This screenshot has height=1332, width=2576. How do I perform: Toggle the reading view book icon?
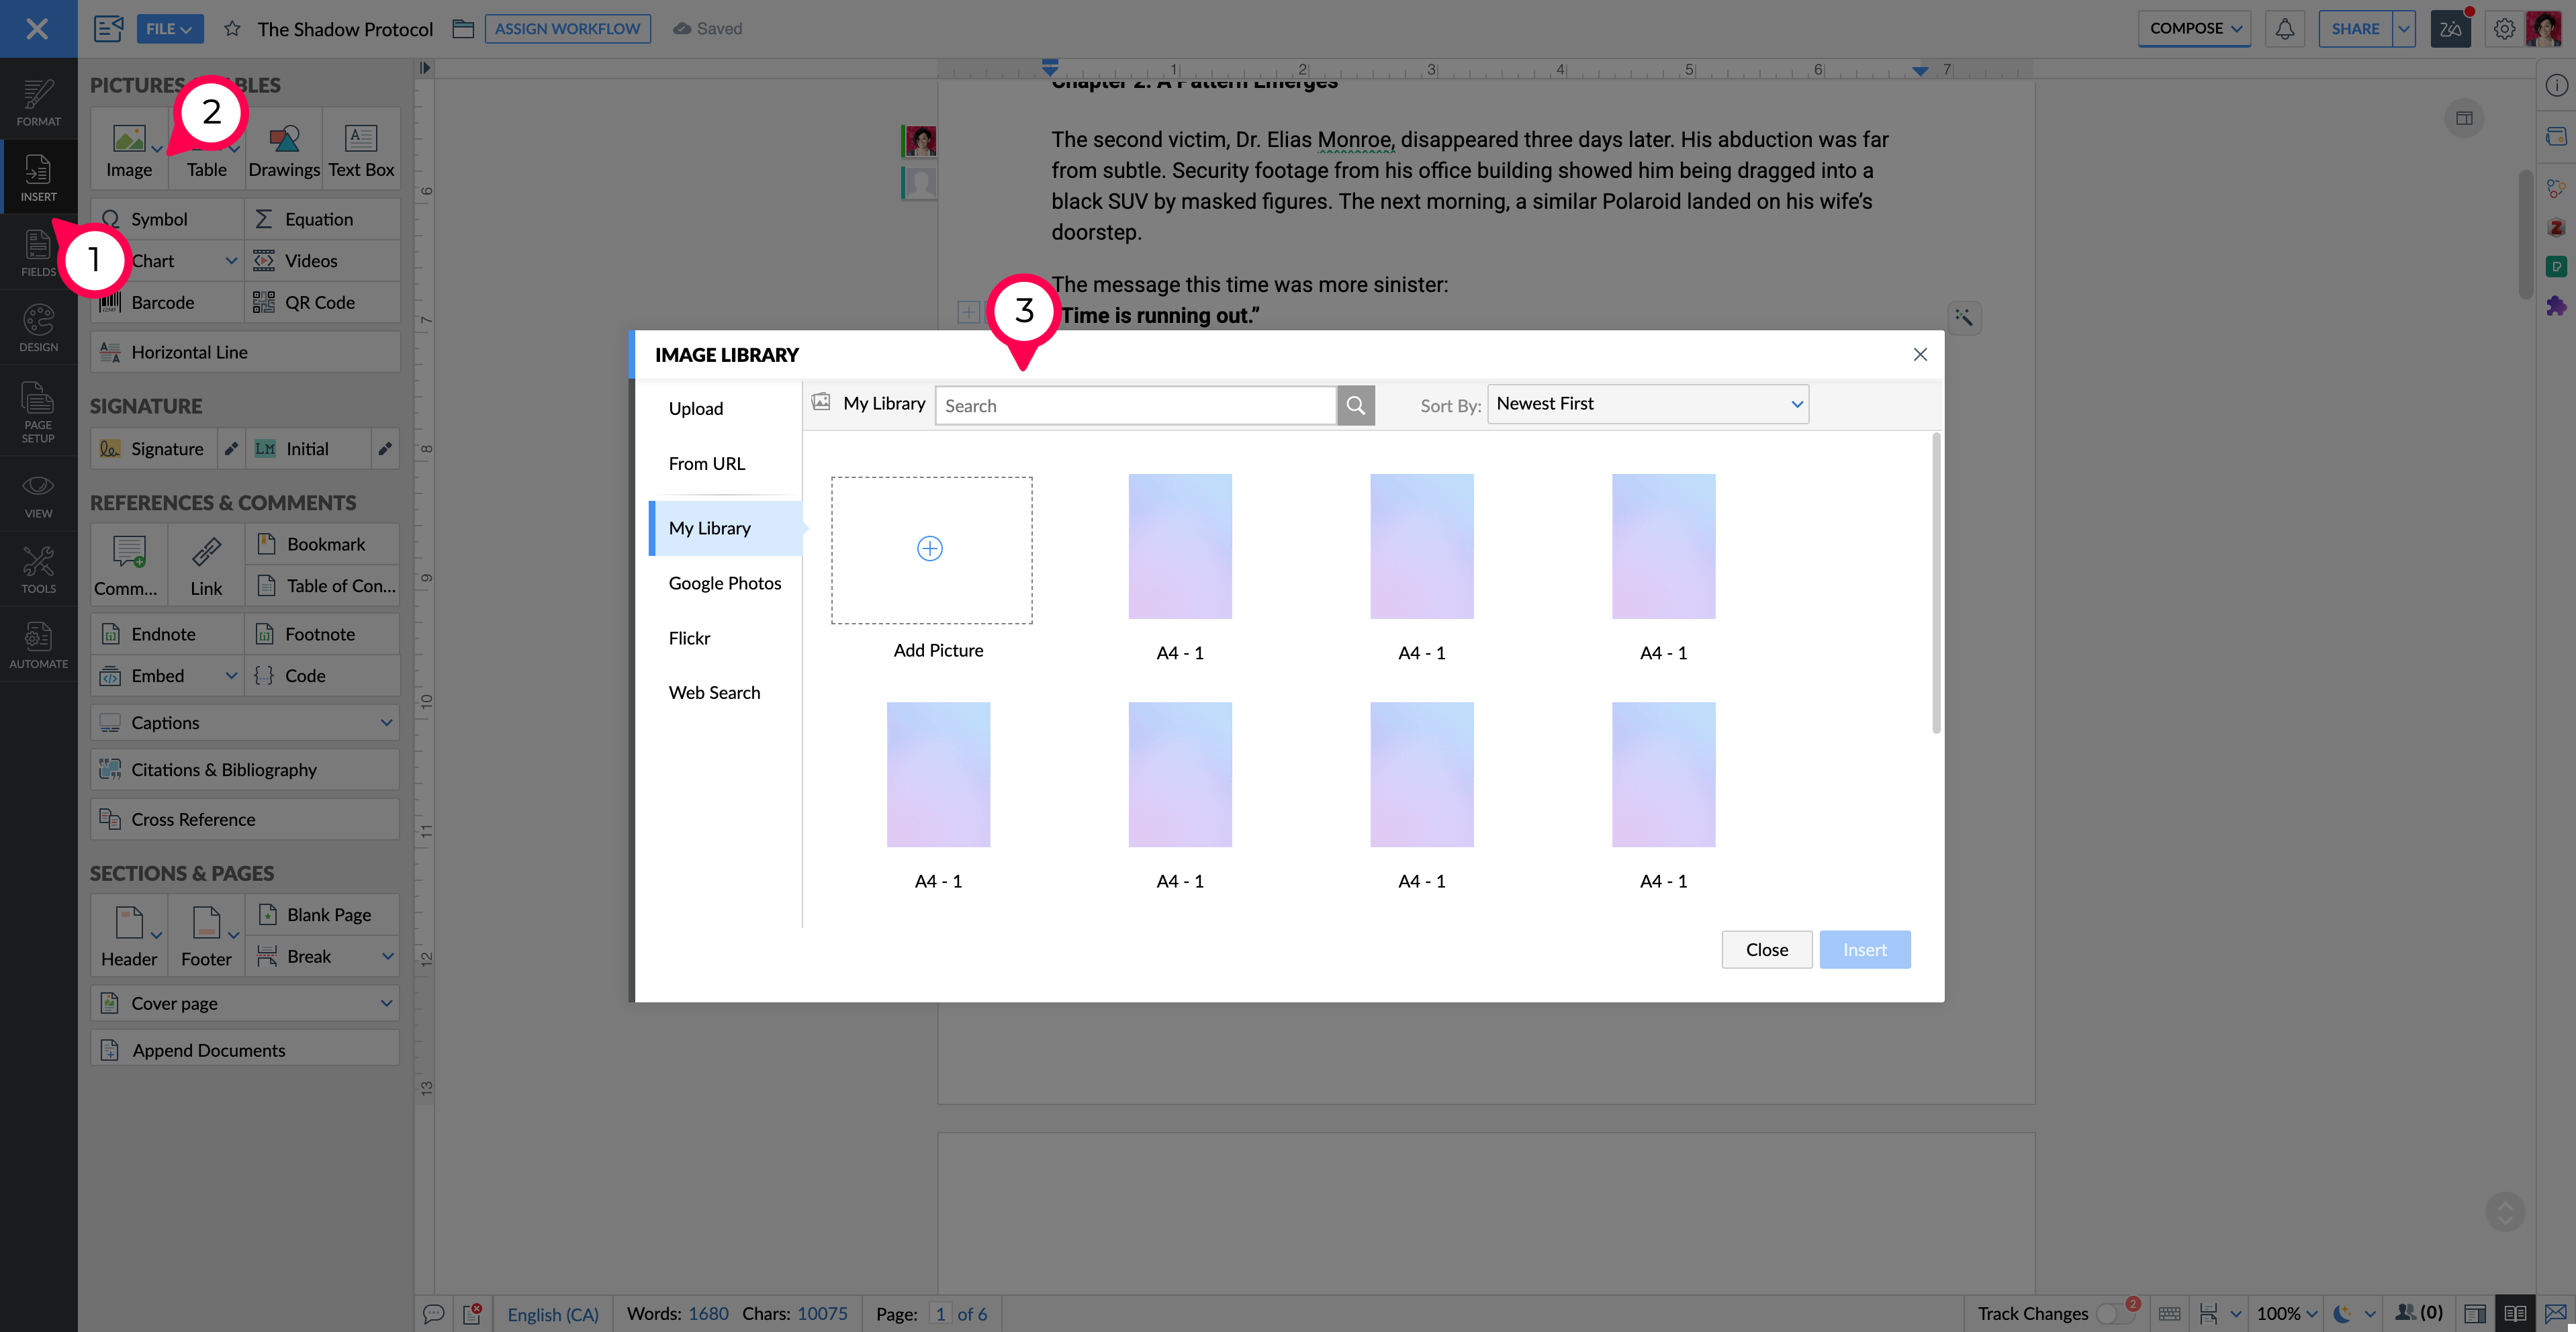point(2514,1313)
